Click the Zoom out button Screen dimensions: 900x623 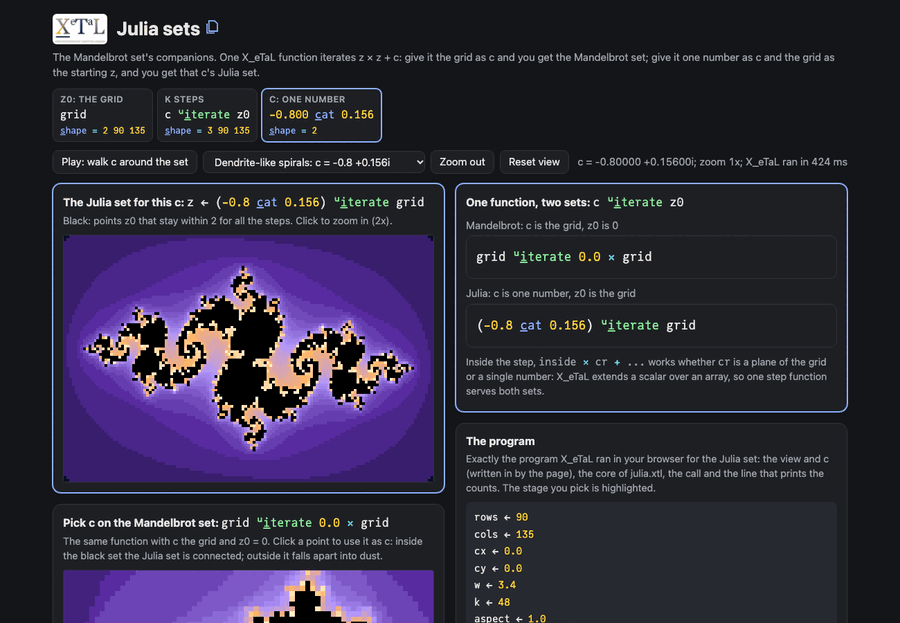point(462,162)
